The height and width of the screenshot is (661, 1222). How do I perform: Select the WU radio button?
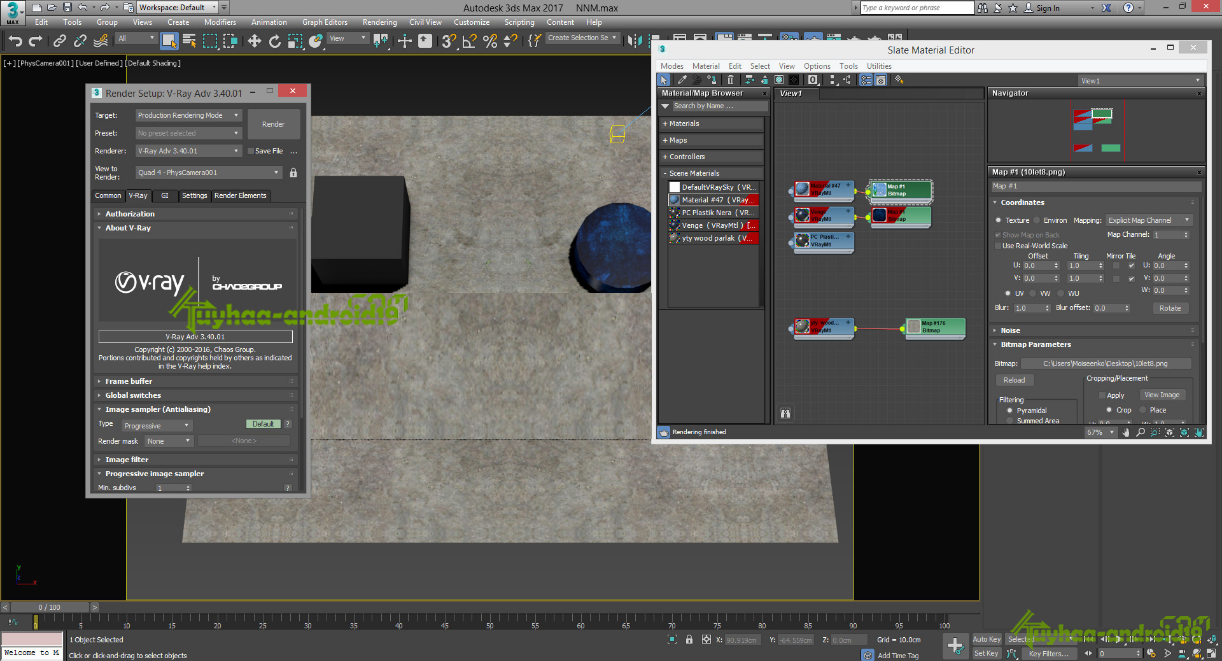pyautogui.click(x=1061, y=293)
